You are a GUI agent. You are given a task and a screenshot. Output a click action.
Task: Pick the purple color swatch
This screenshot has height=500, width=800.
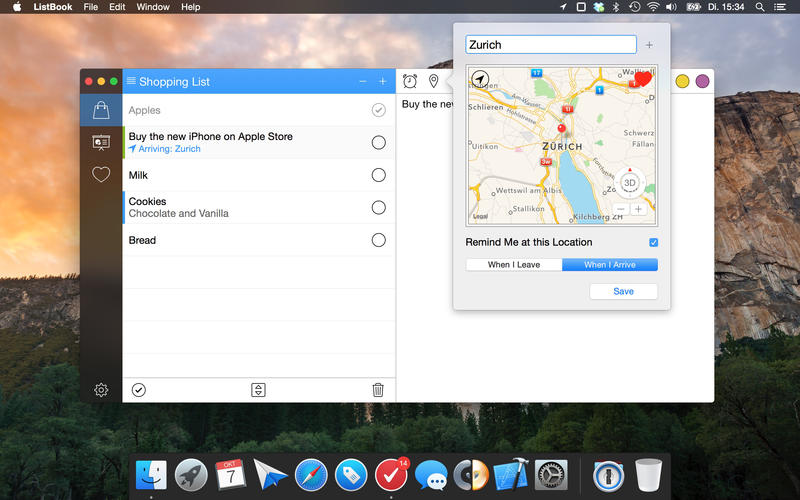click(x=703, y=81)
